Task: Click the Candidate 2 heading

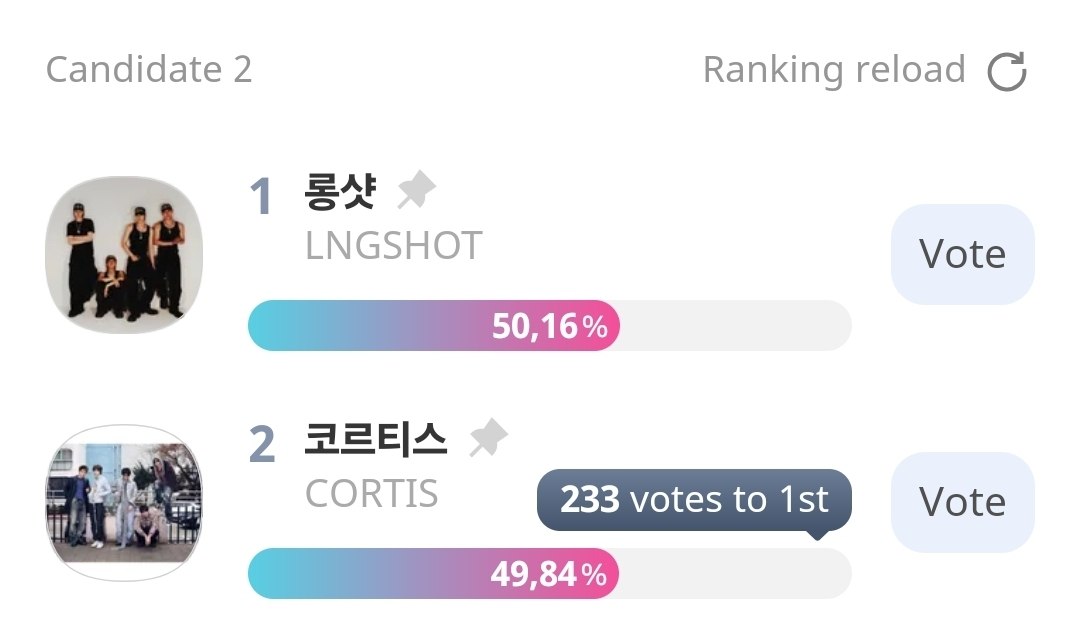Action: coord(149,70)
